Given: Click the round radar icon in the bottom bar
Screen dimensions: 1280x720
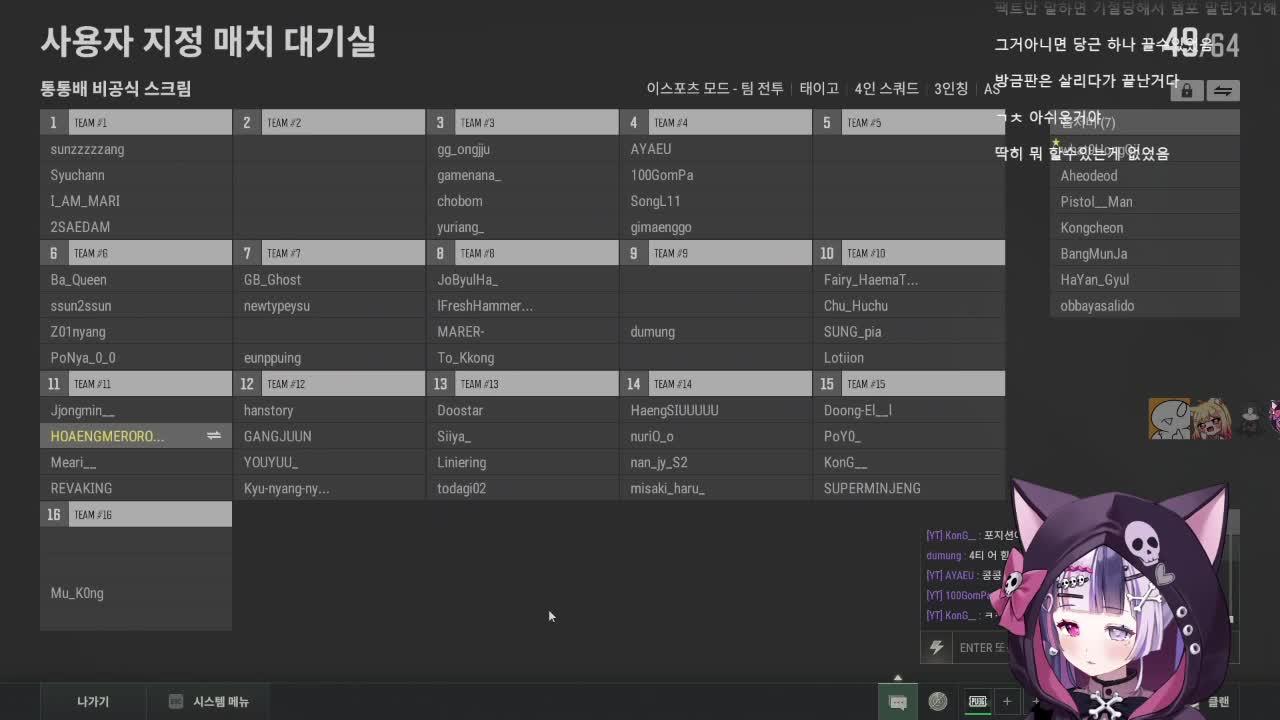Looking at the screenshot, I should point(937,702).
